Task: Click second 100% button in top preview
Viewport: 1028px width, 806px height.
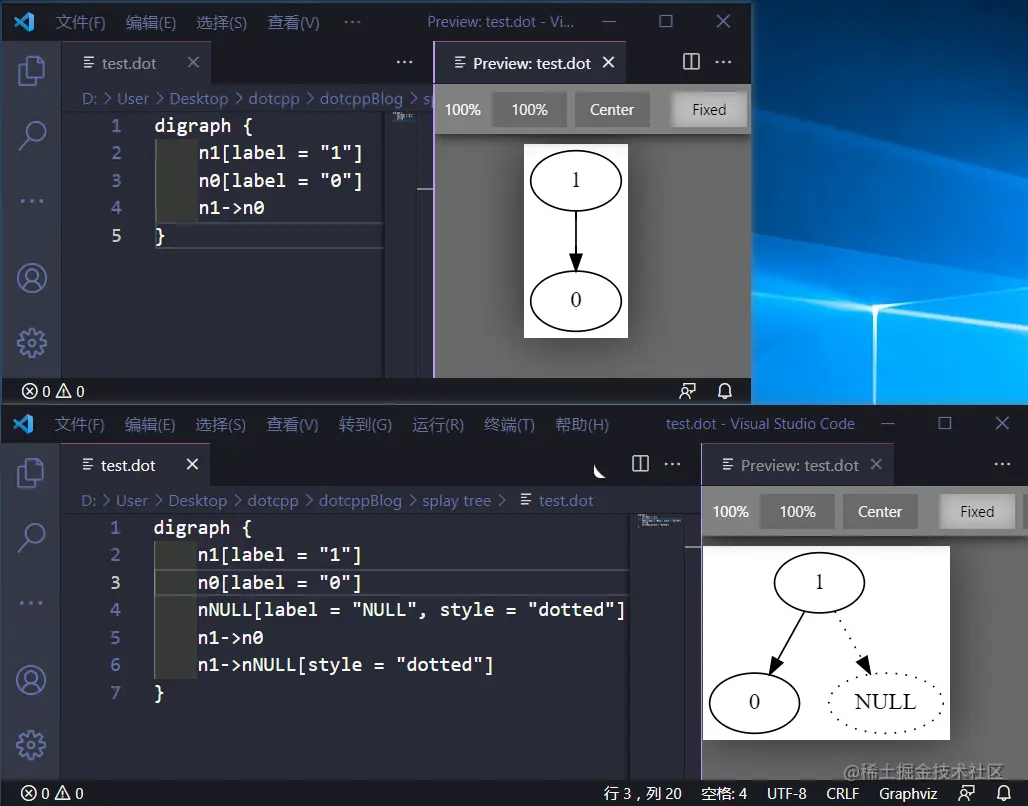Action: pos(530,110)
